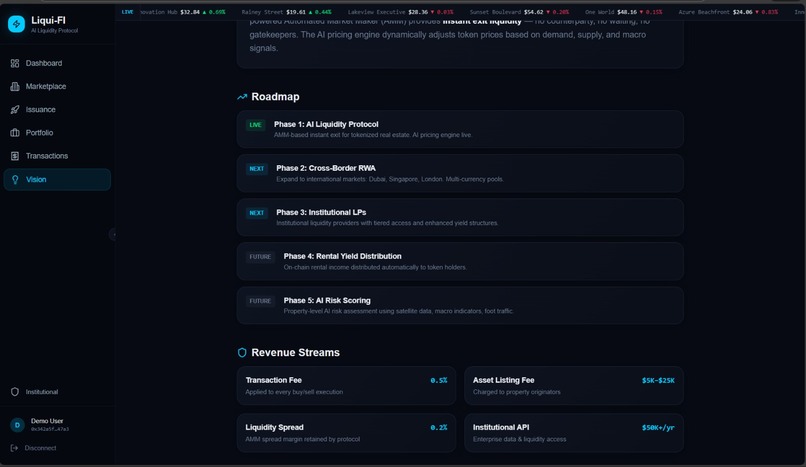Click Phase 1: AI Liquidity Protocol title
Screen dimensions: 806x467
coord(326,124)
